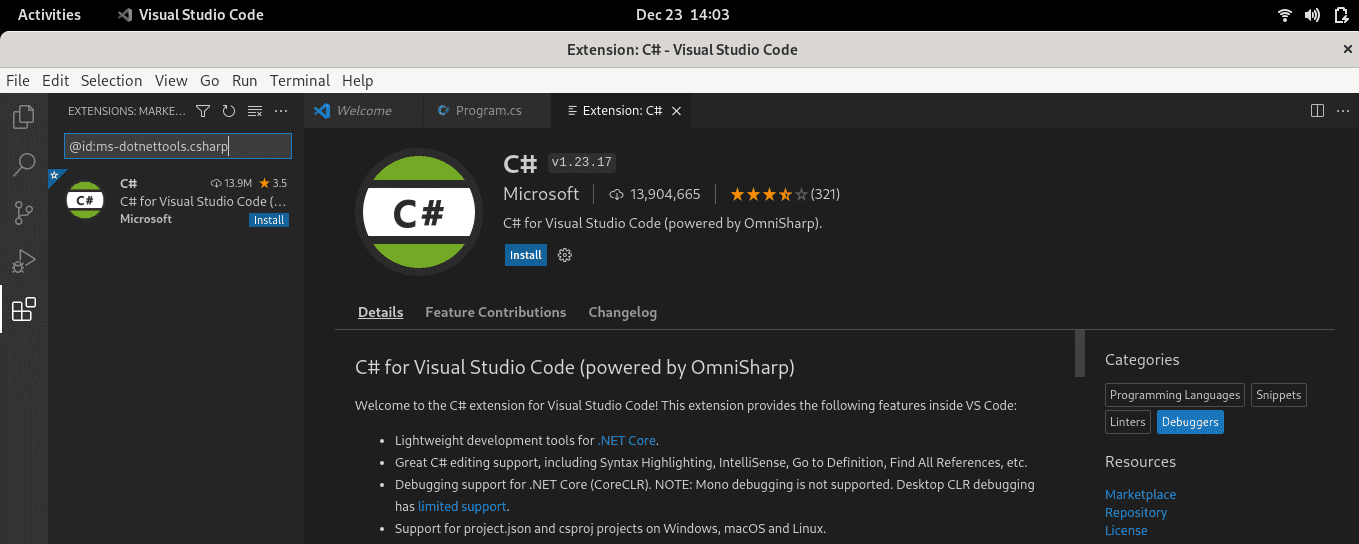The image size is (1359, 544).
Task: Close the Extension: C# tab
Action: 676,111
